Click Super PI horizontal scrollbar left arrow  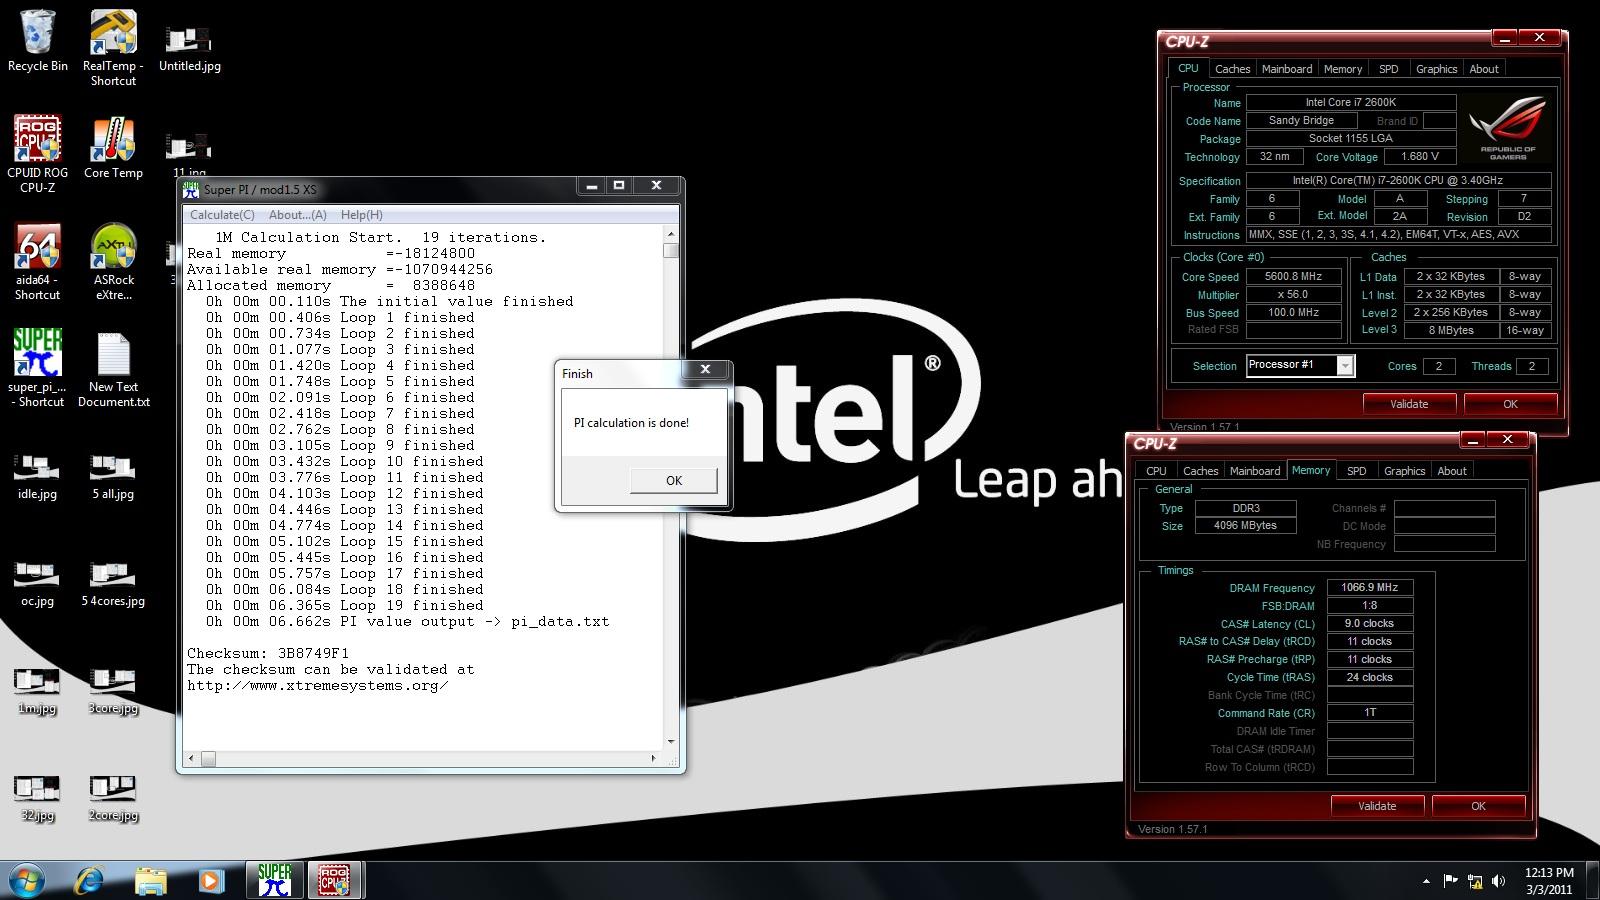[x=192, y=759]
